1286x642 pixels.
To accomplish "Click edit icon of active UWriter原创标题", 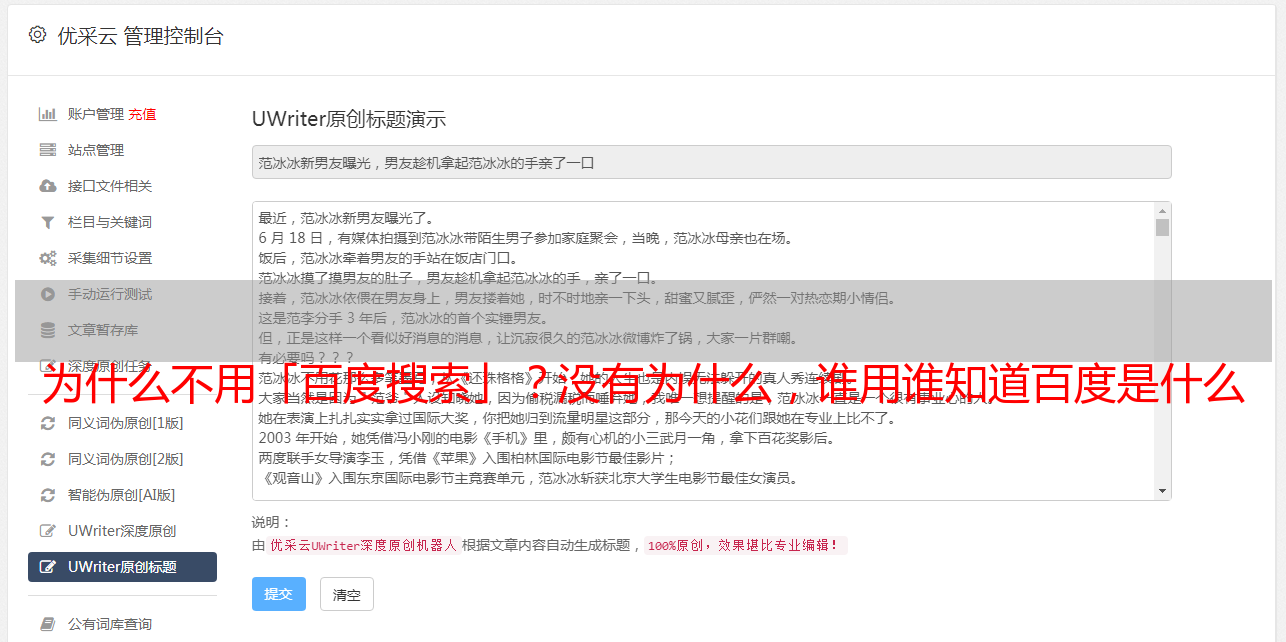I will [x=47, y=567].
